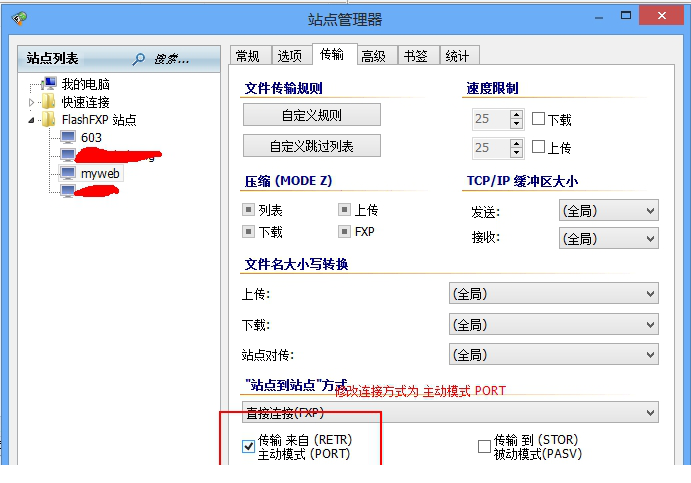Toggle MODE Z 下载 compression checkbox

click(x=249, y=231)
